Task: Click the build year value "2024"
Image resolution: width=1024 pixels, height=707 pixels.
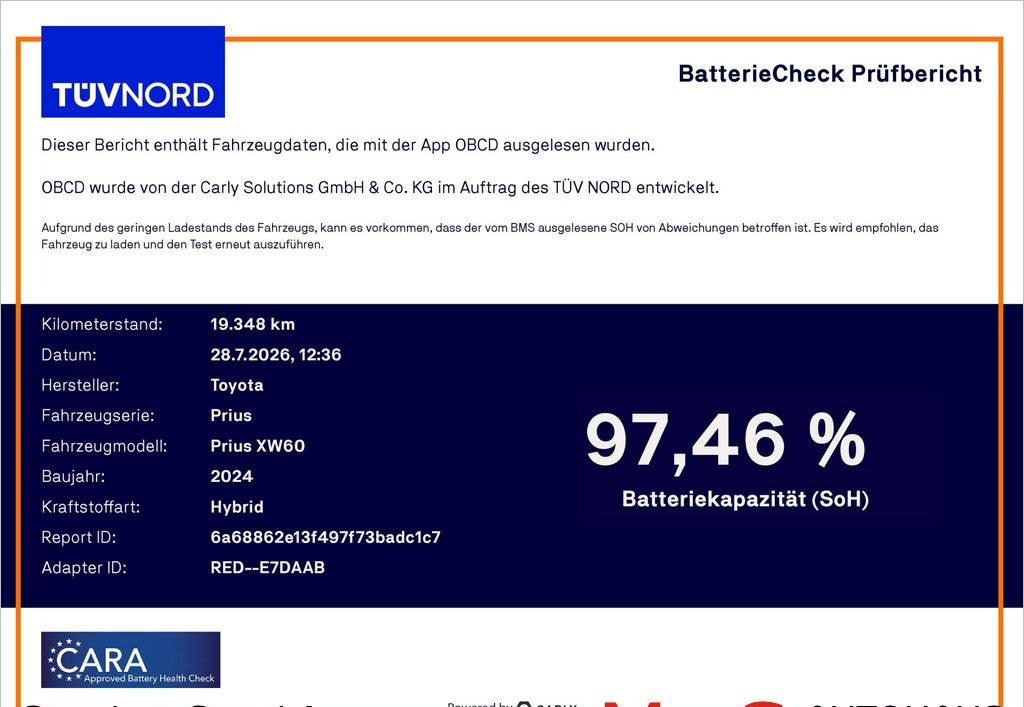Action: (232, 477)
